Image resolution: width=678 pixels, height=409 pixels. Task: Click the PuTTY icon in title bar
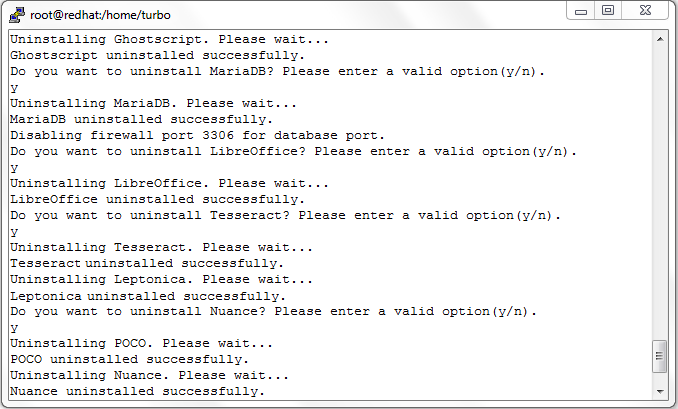click(x=16, y=15)
